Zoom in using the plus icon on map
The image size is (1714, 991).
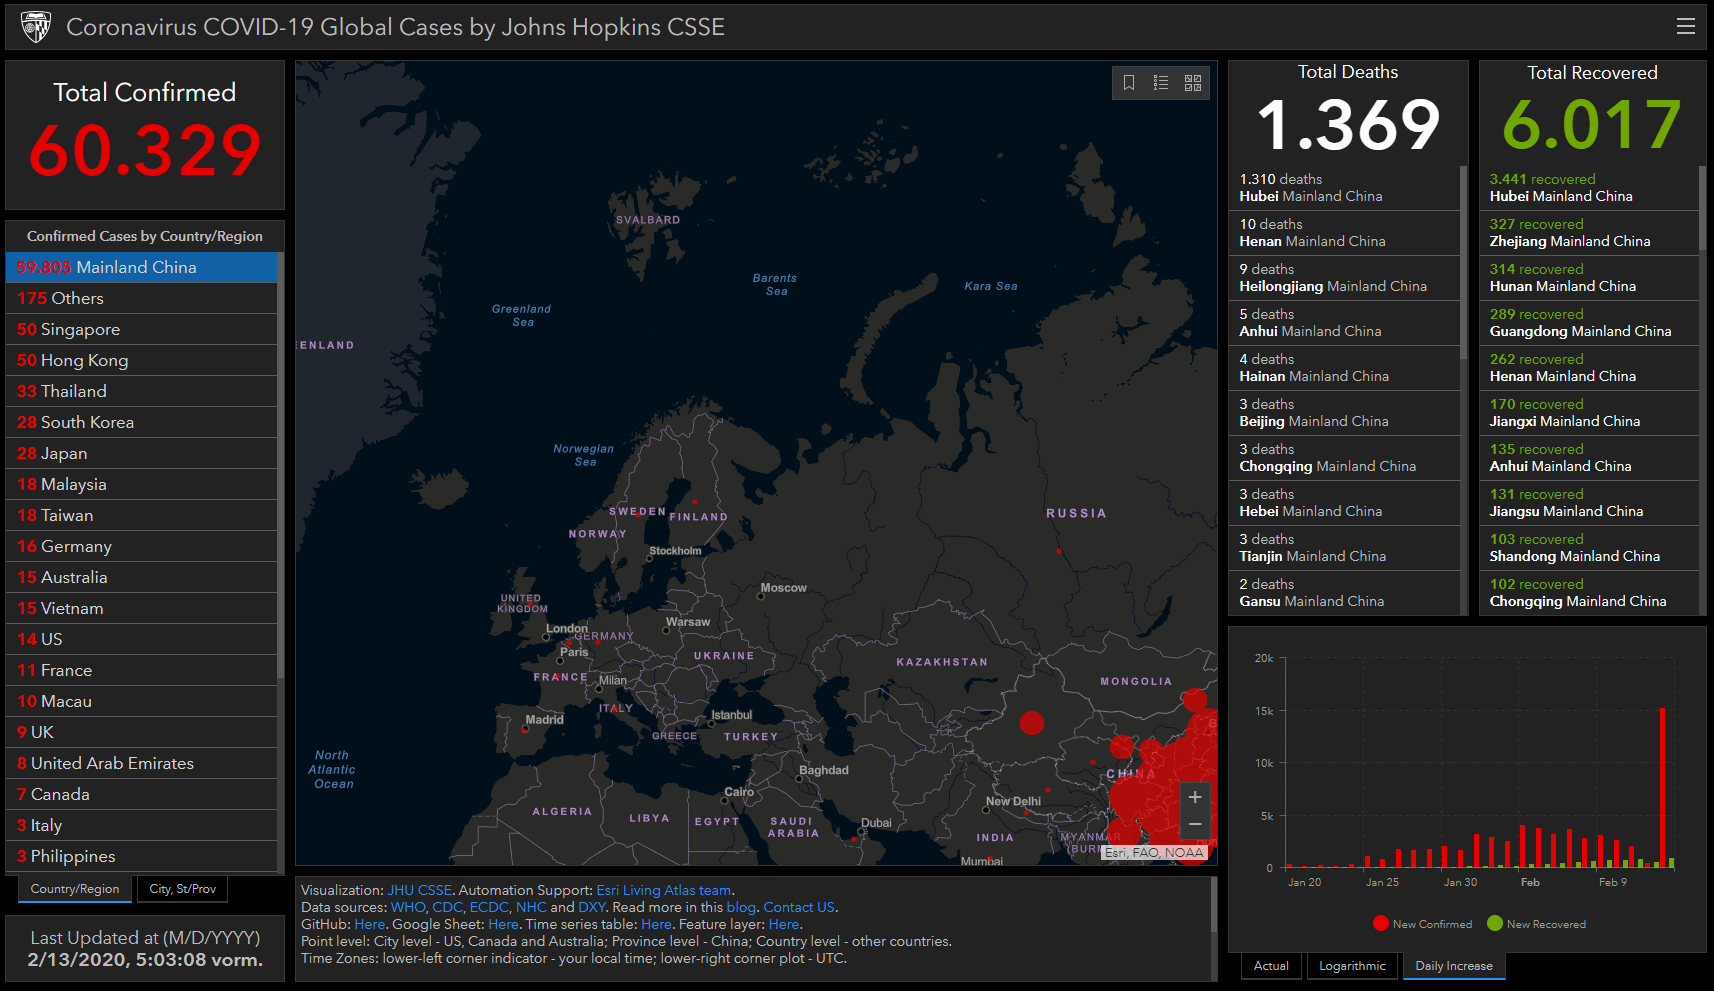point(1194,797)
